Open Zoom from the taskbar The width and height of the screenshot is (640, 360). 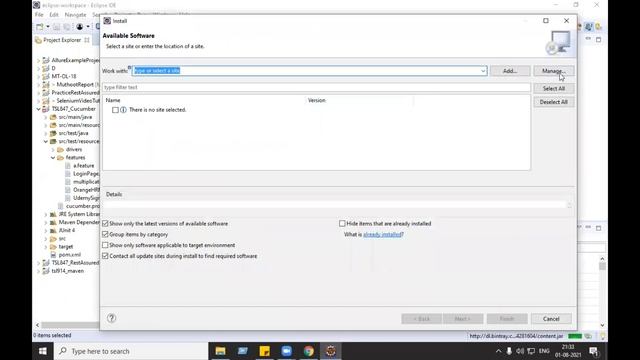pyautogui.click(x=287, y=351)
